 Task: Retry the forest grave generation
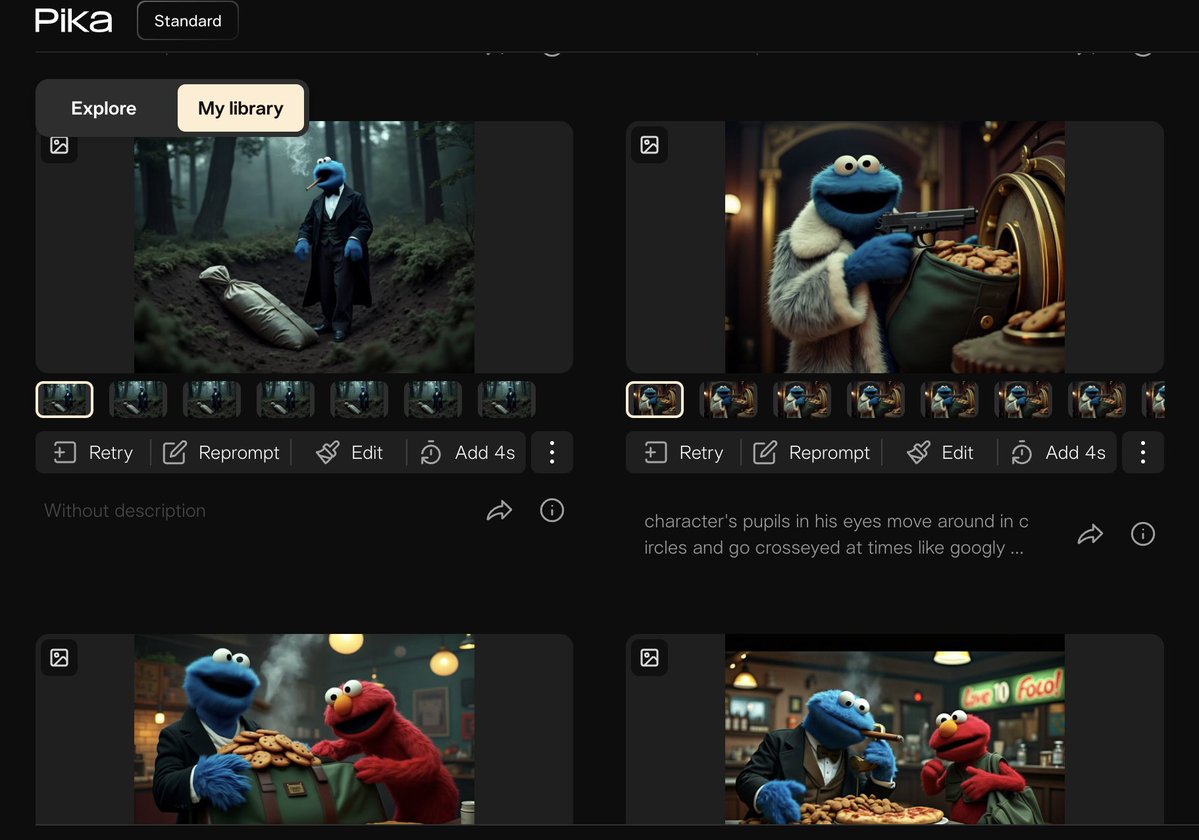coord(91,452)
